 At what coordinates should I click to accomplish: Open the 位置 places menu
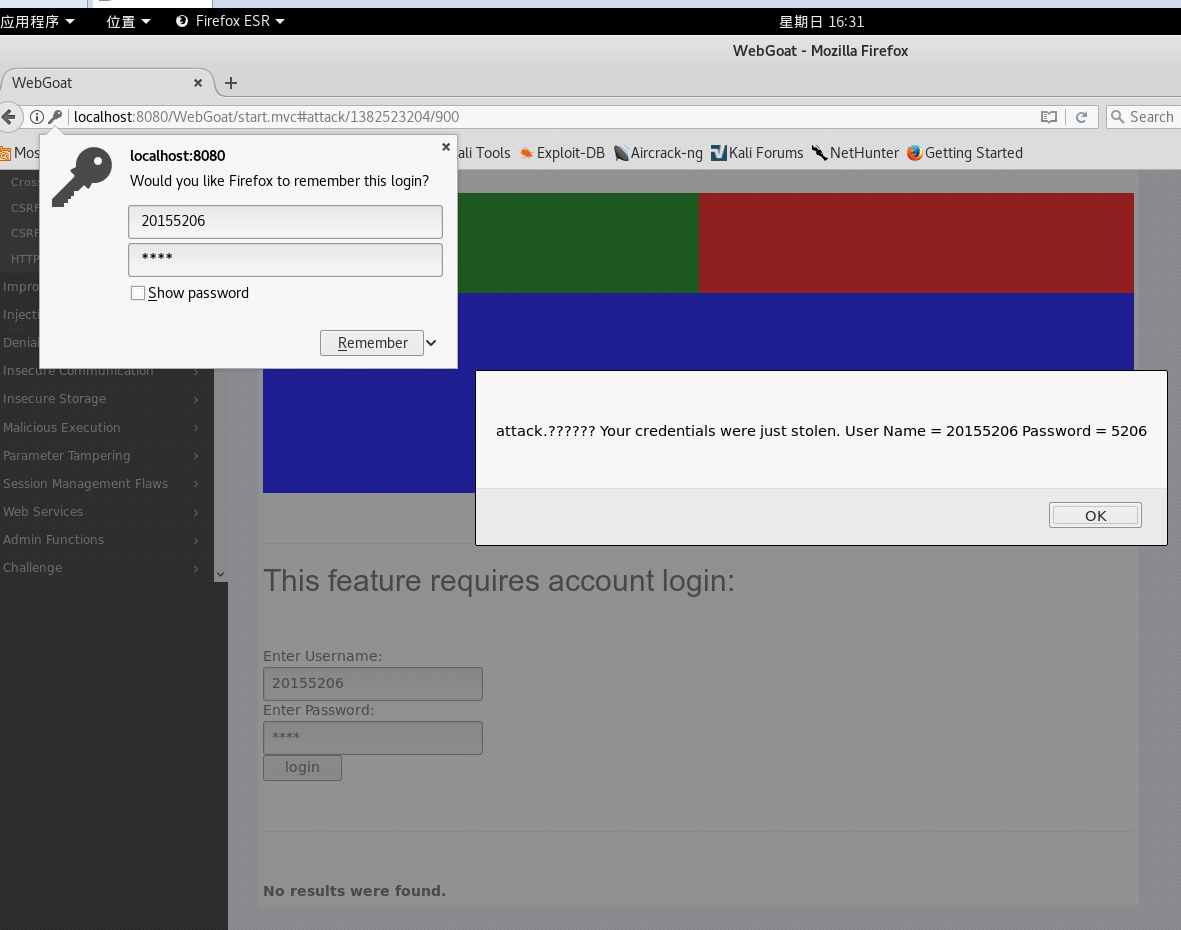(129, 21)
